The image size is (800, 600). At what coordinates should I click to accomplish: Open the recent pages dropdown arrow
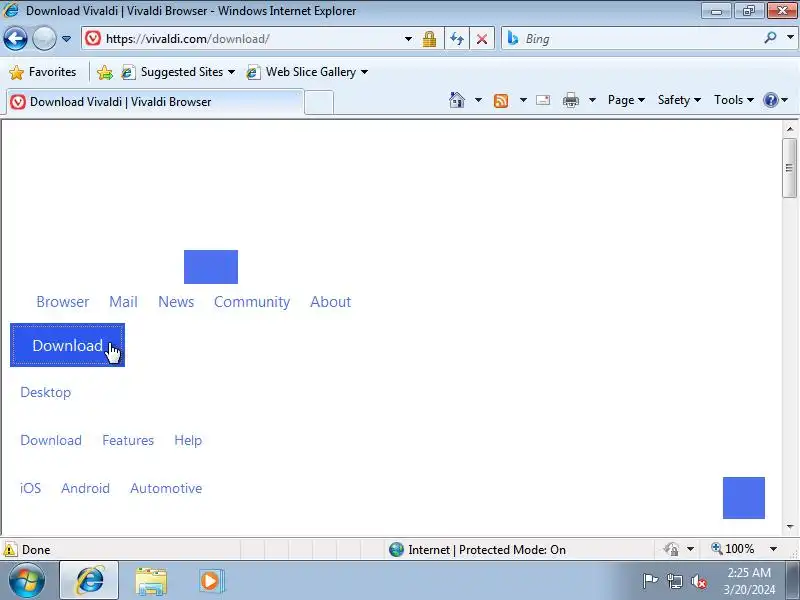(x=66, y=39)
